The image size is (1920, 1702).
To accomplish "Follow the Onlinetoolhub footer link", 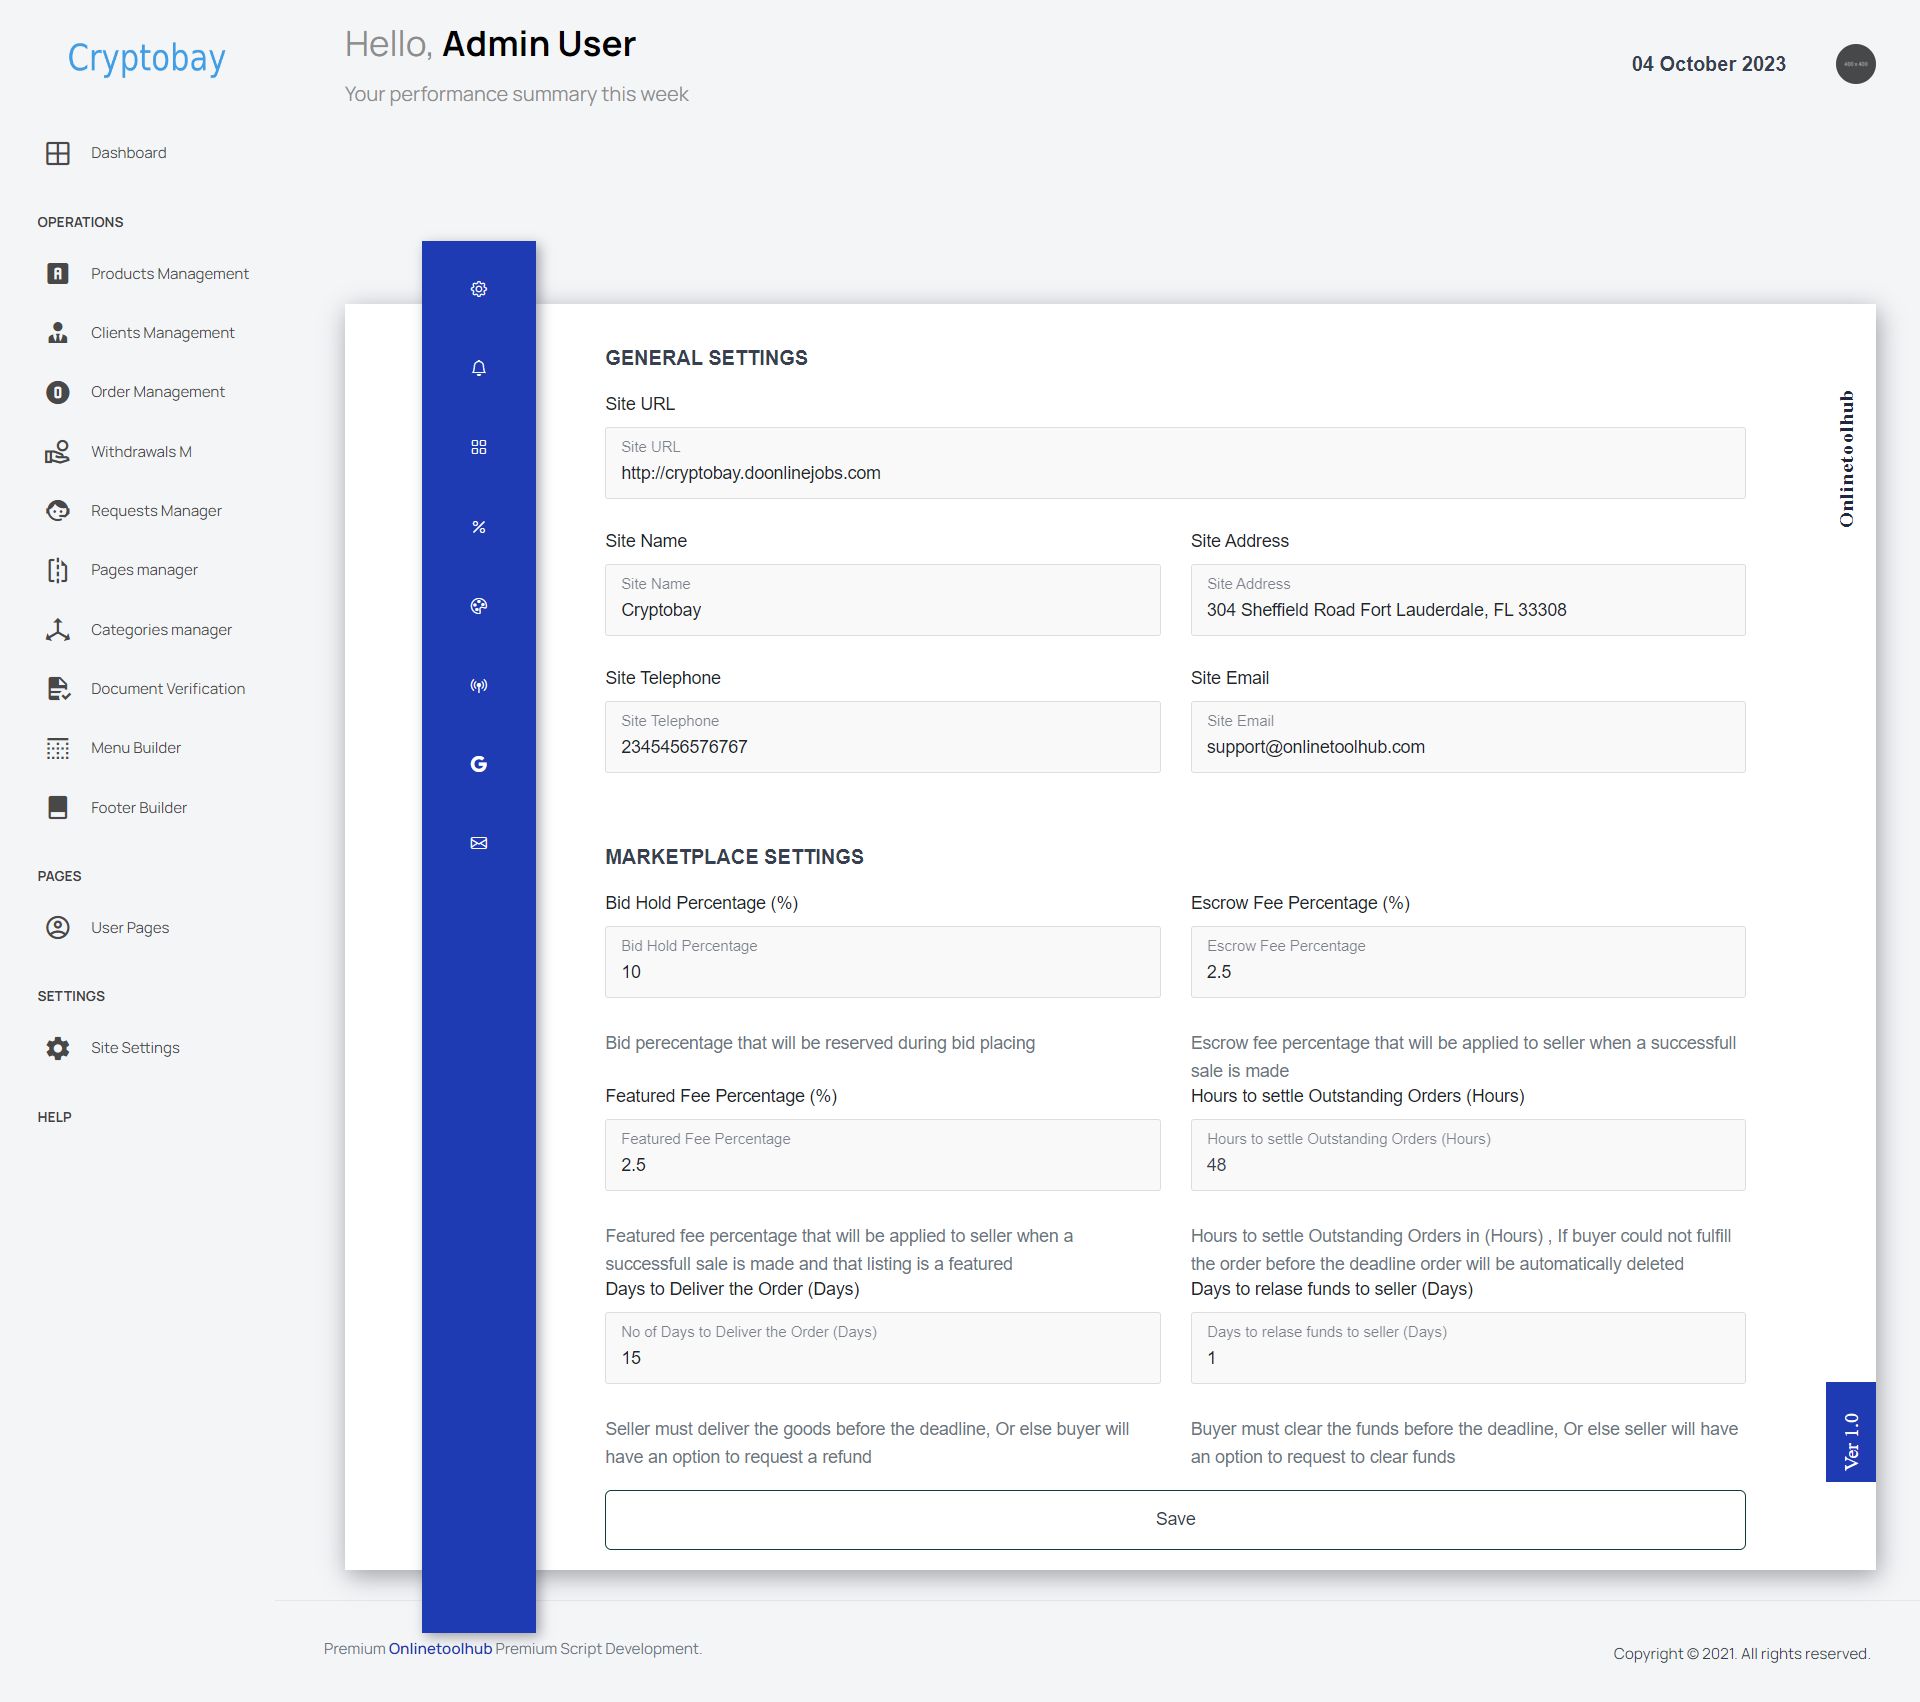I will (x=440, y=1649).
